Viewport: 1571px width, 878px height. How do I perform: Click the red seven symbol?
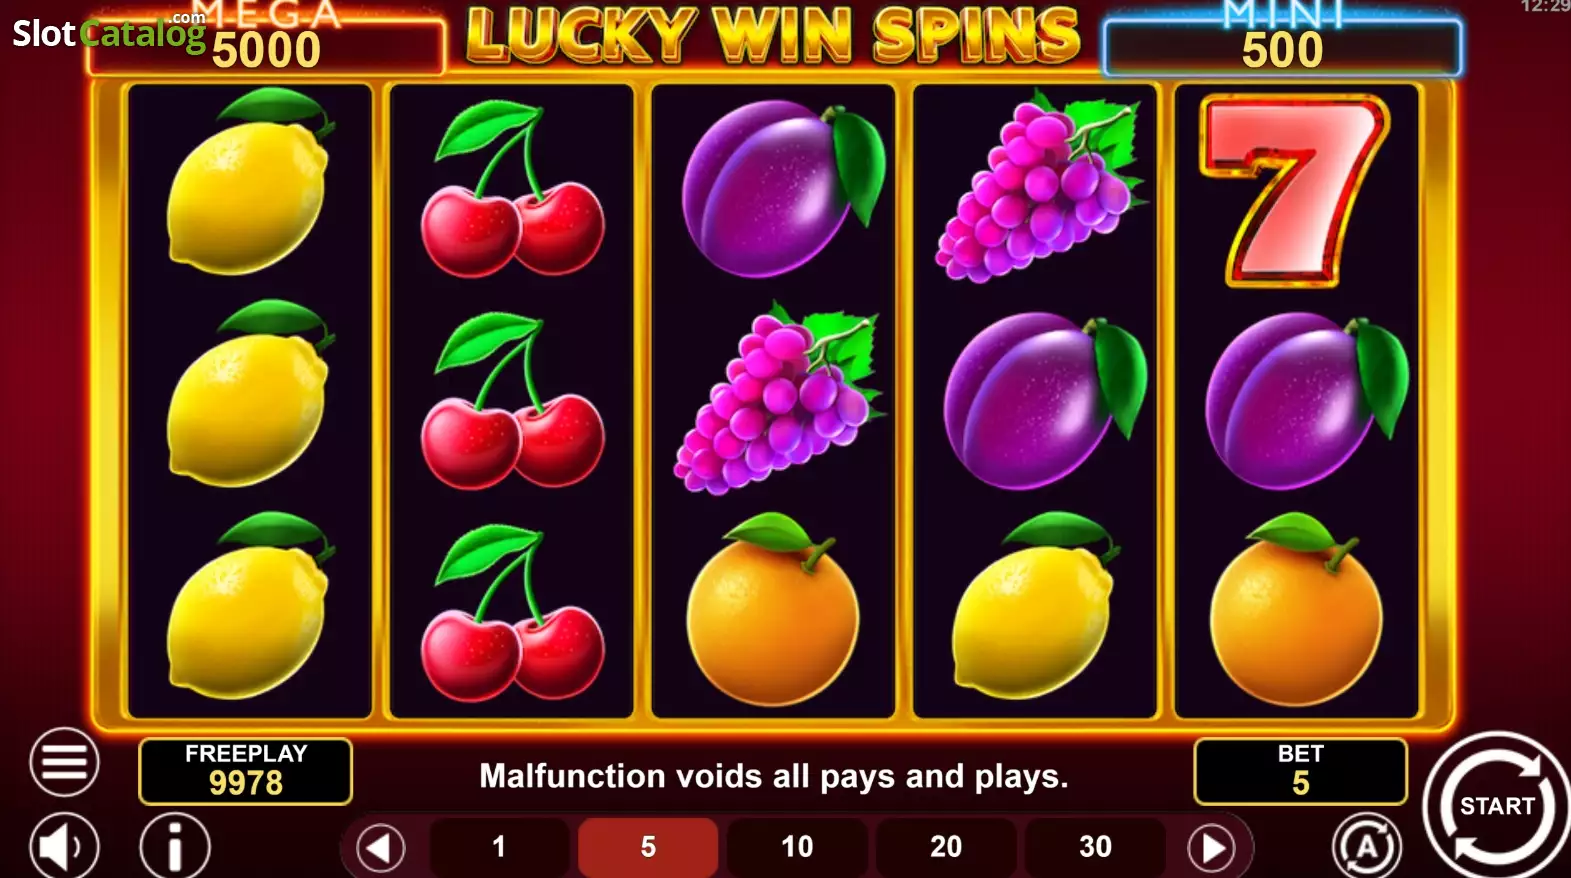pos(1295,190)
